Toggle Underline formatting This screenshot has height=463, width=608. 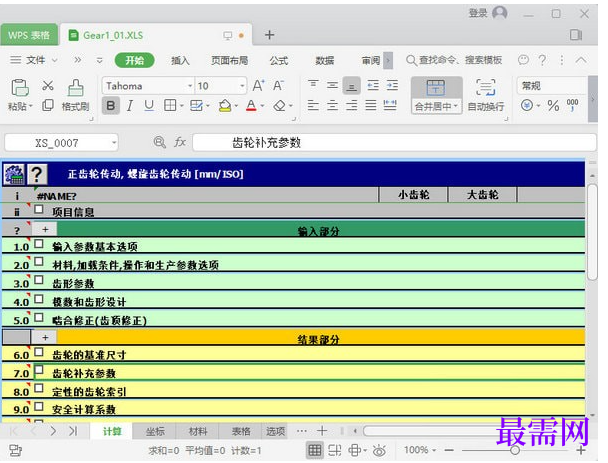pyautogui.click(x=149, y=105)
